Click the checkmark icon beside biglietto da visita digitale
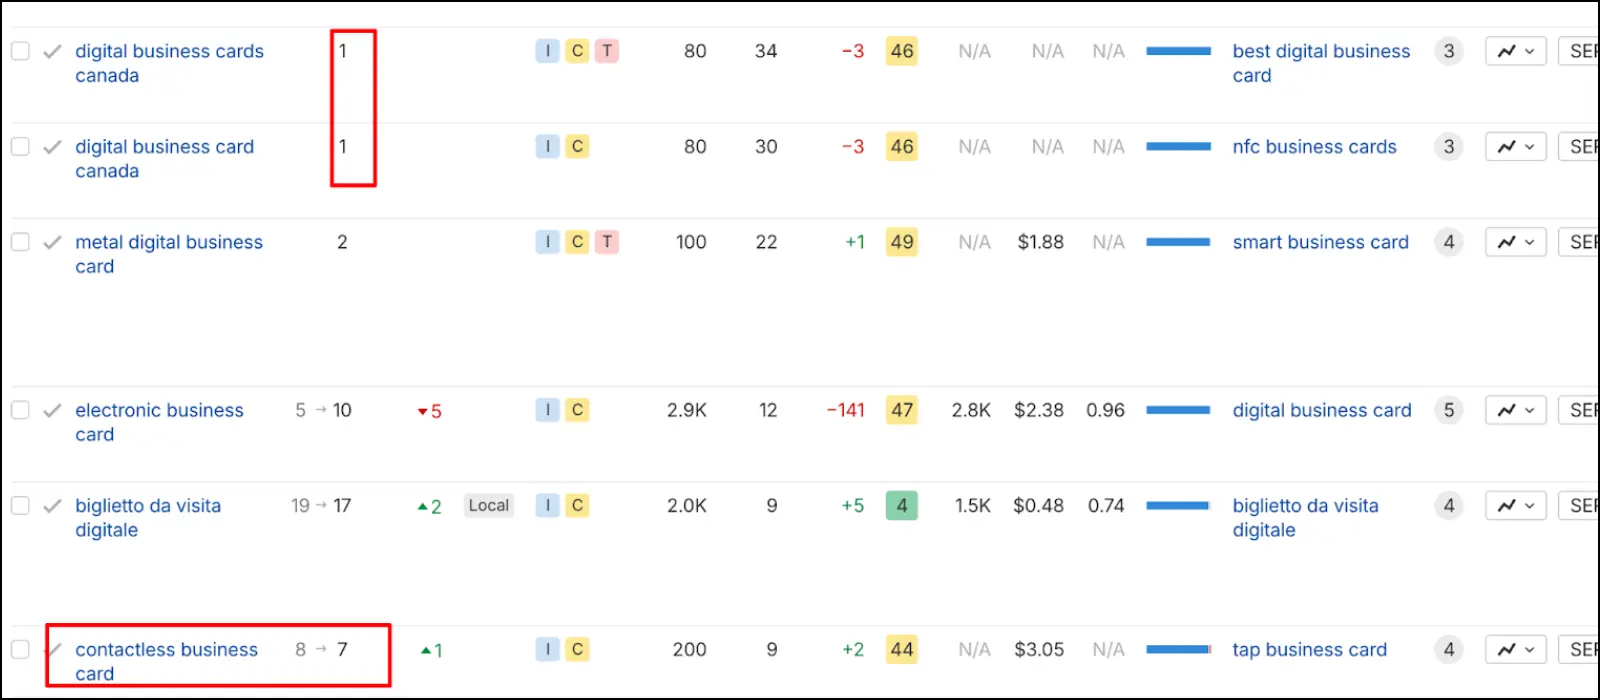1600x700 pixels. 52,505
